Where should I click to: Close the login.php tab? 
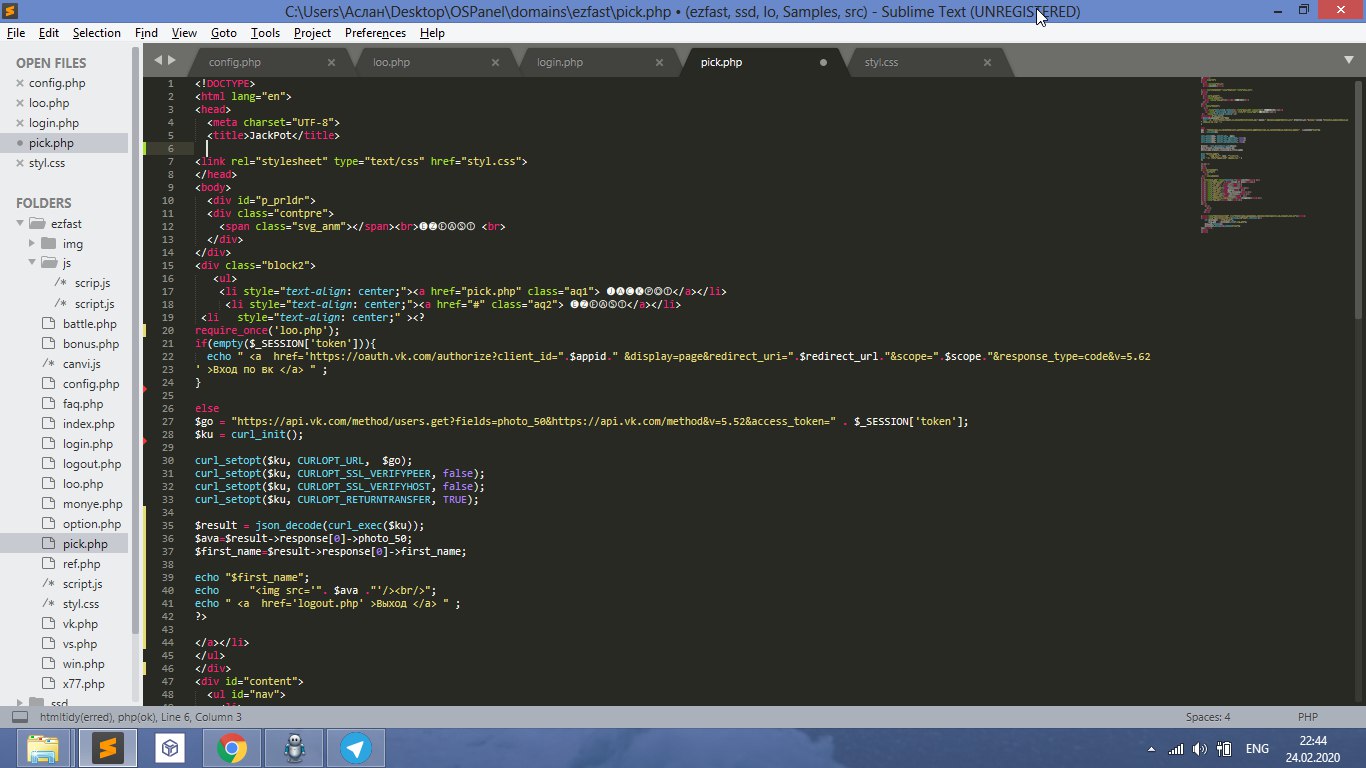659,62
